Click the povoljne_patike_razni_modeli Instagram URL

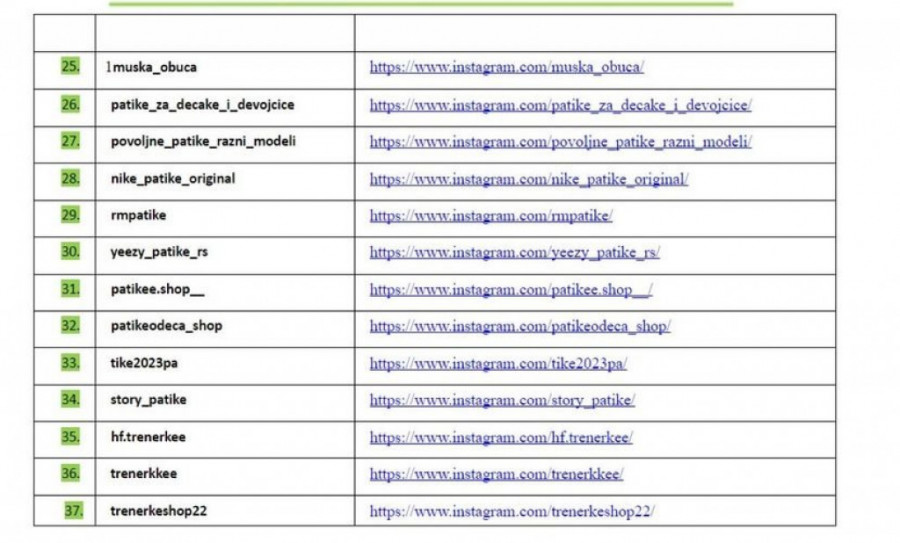click(560, 142)
